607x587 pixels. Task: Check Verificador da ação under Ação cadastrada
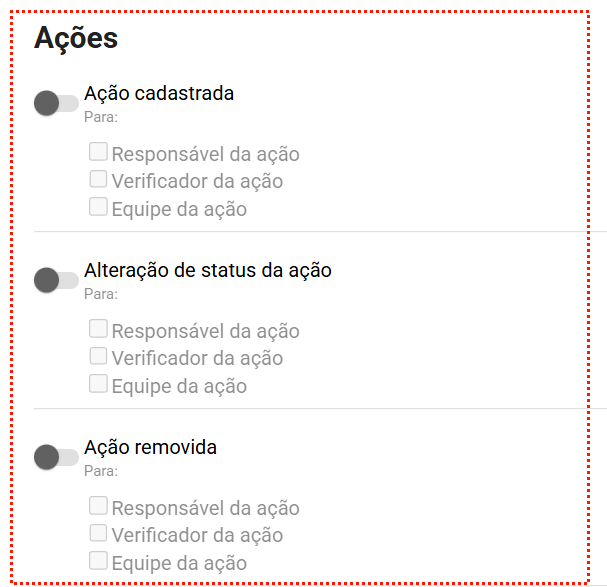coord(98,180)
